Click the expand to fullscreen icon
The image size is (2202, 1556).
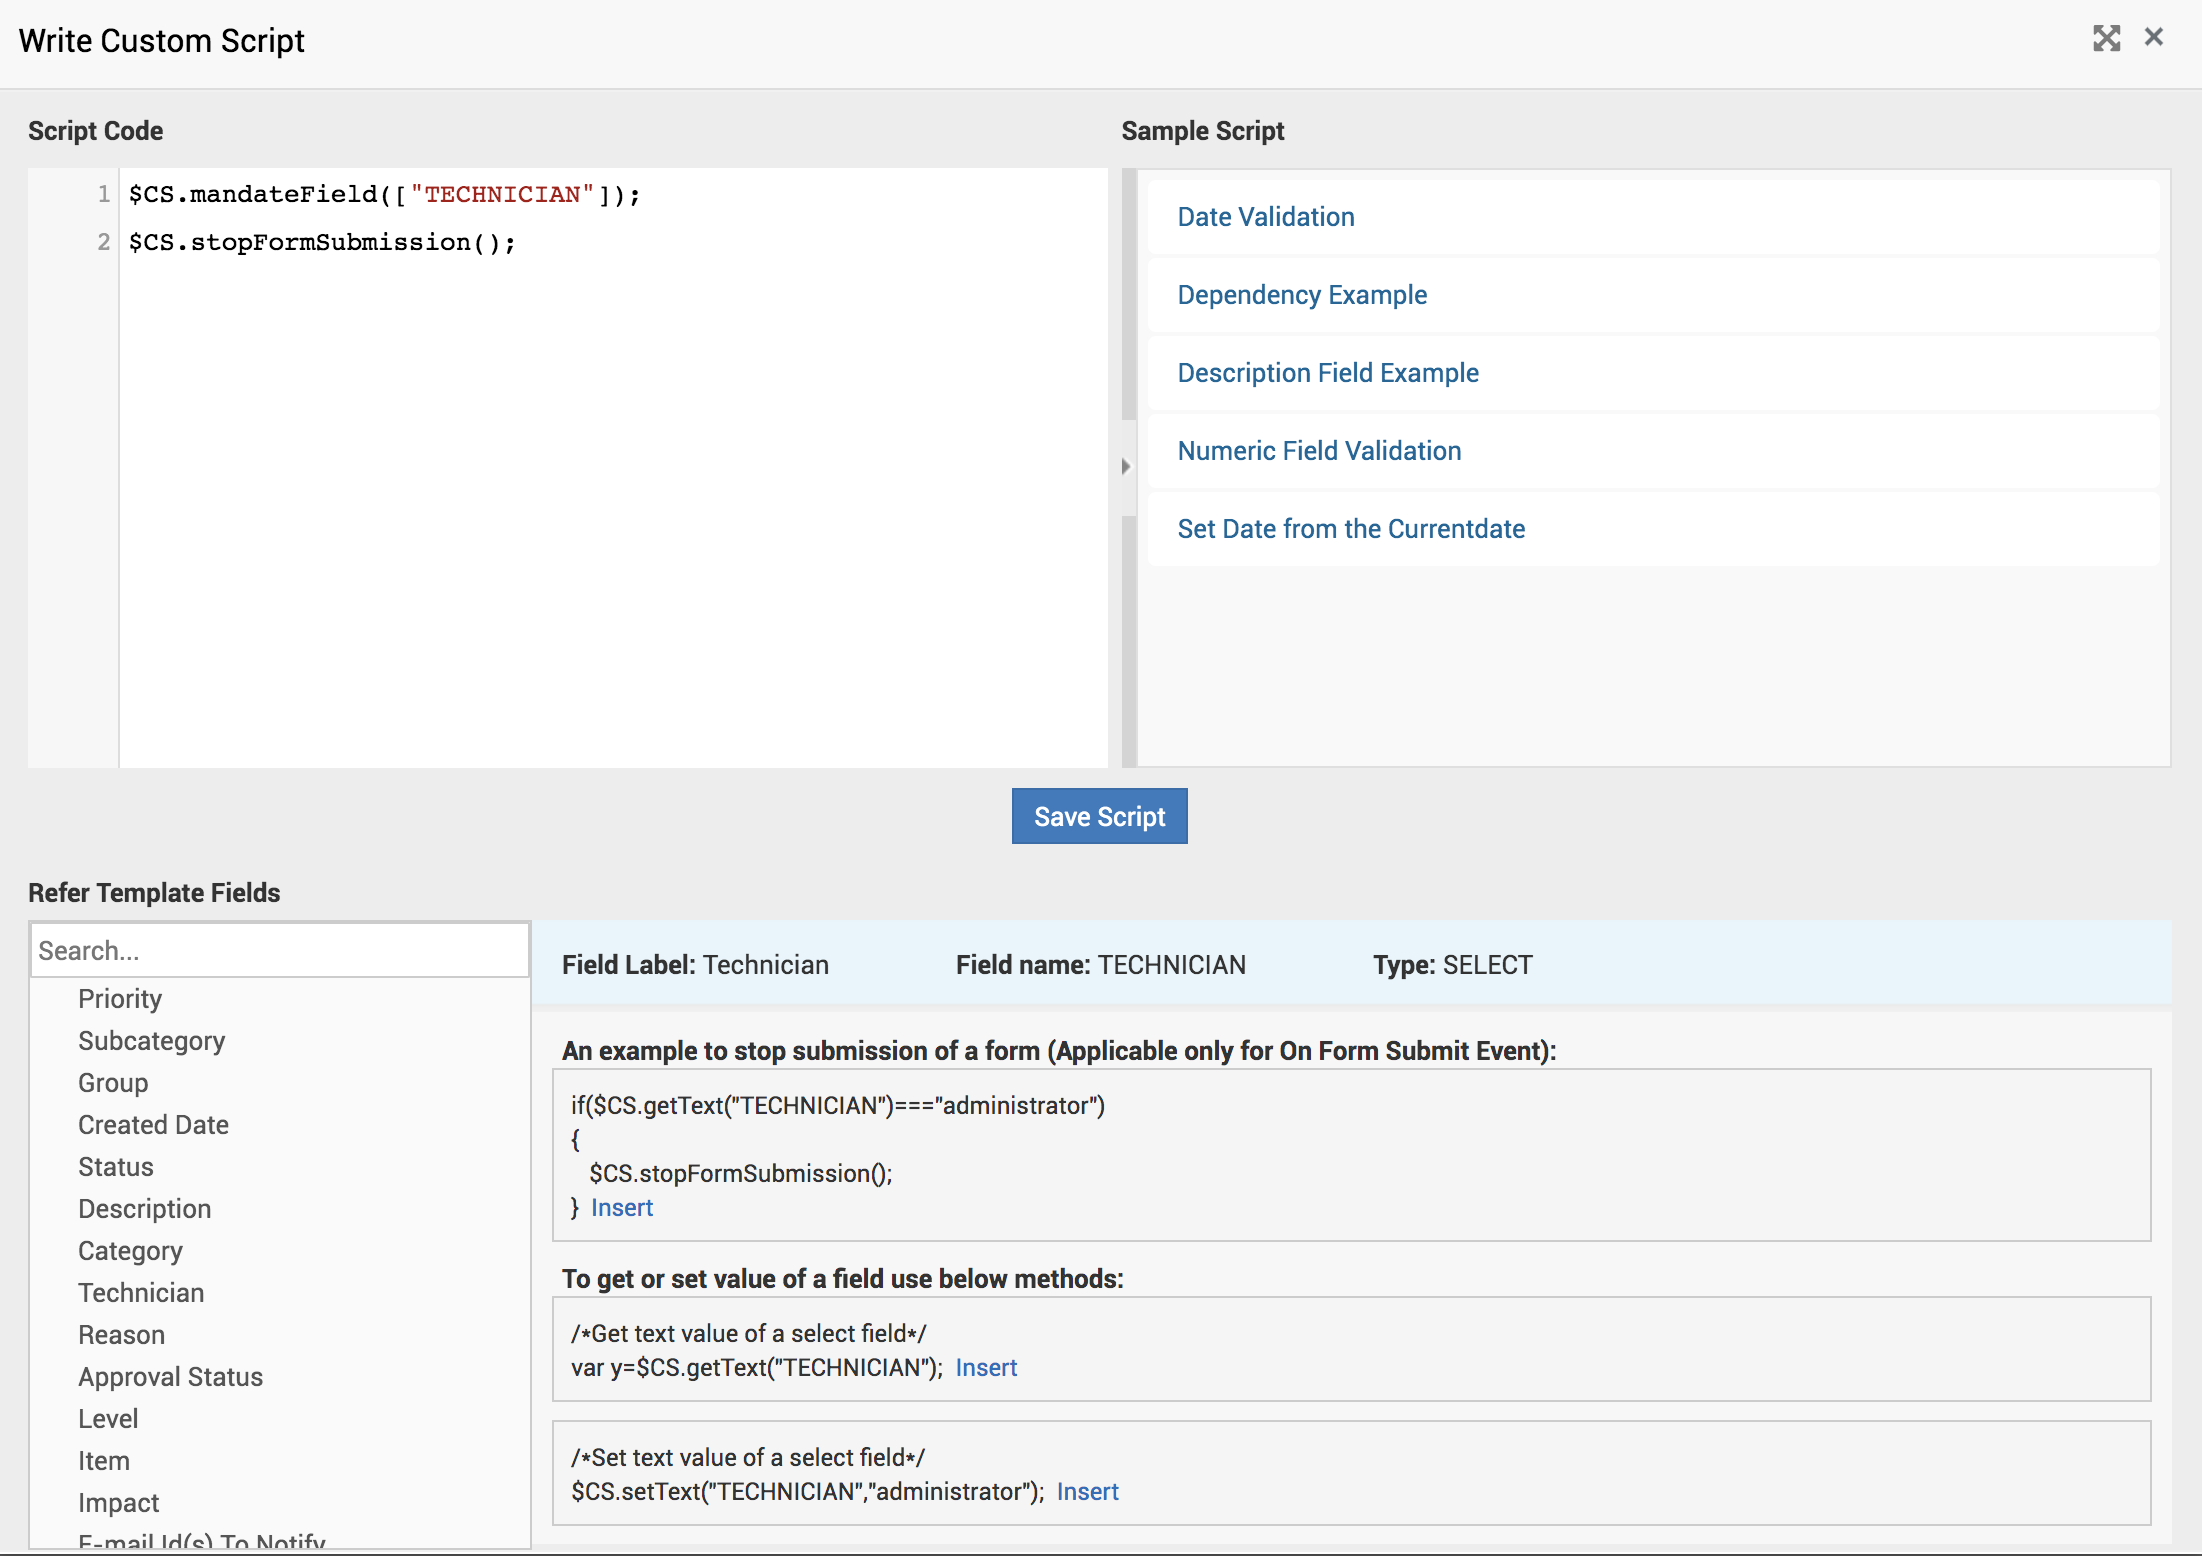tap(2106, 38)
